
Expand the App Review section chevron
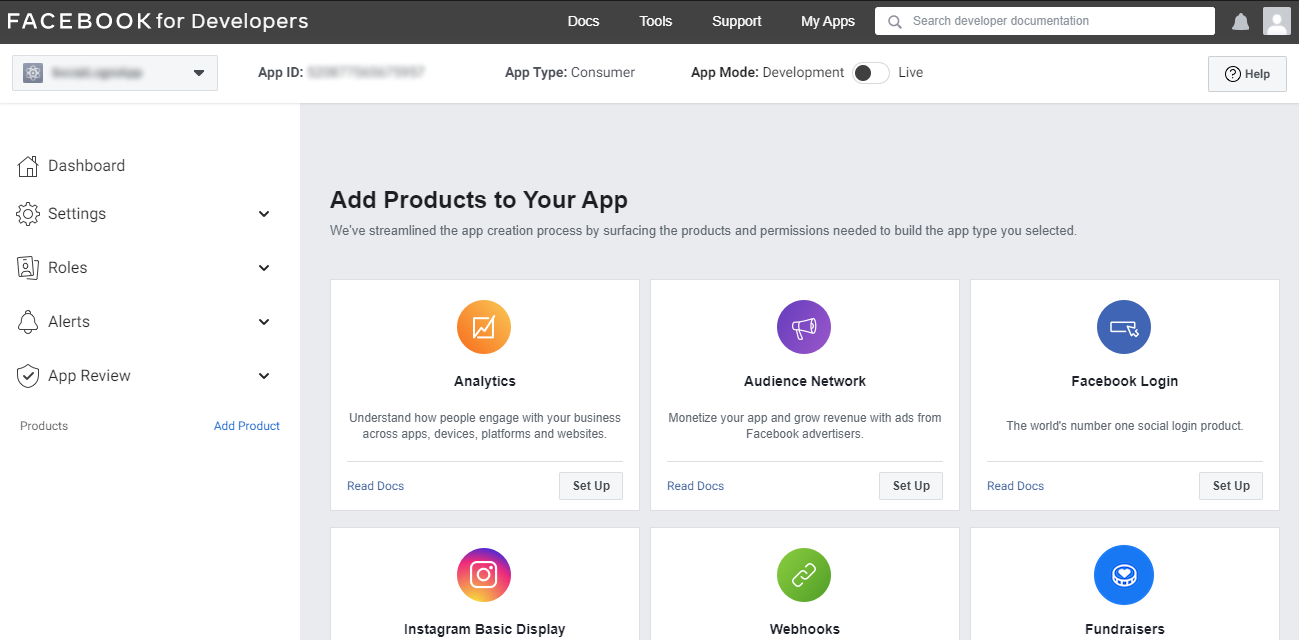pyautogui.click(x=264, y=376)
